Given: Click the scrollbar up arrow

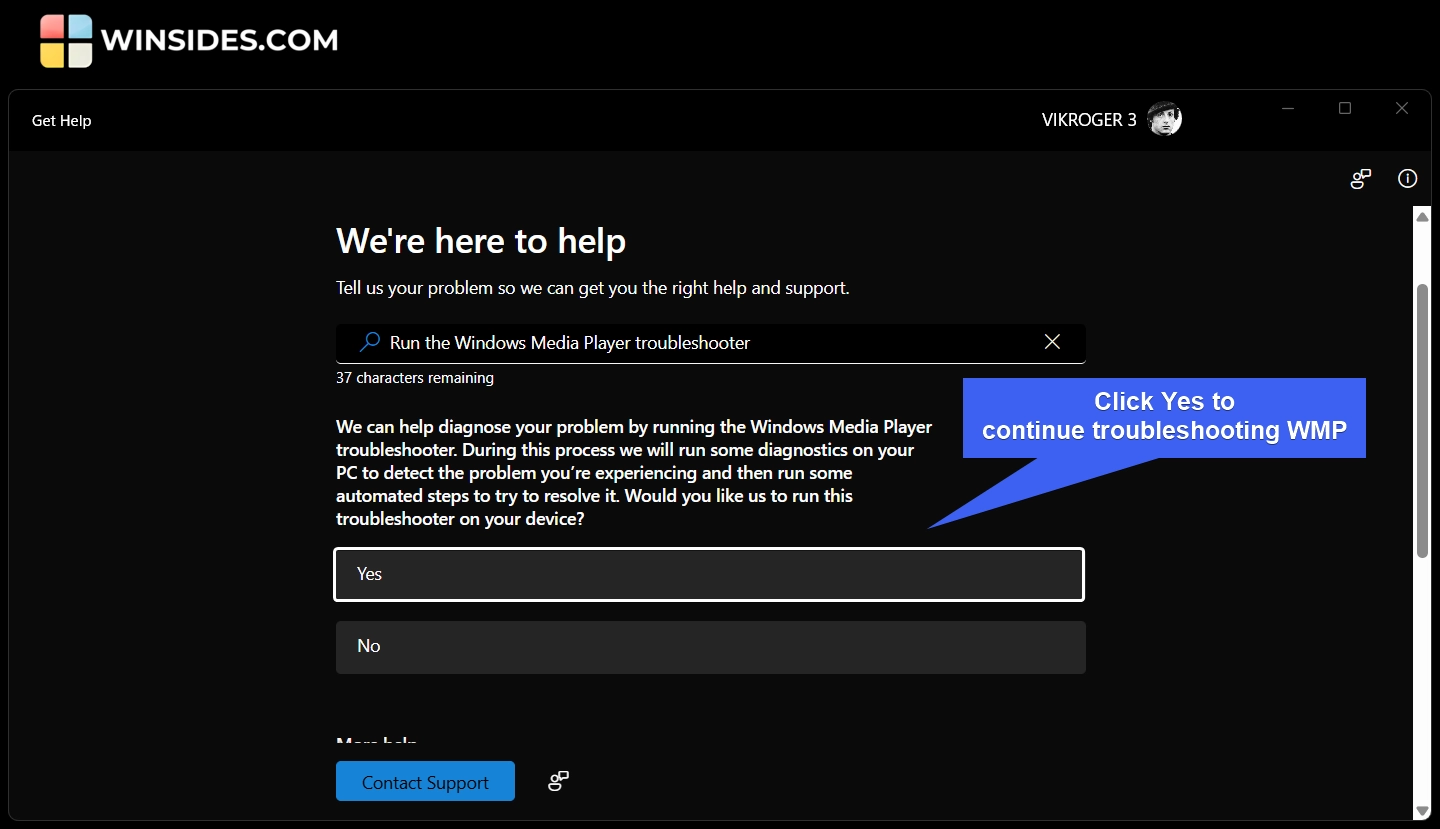Looking at the screenshot, I should click(x=1422, y=216).
